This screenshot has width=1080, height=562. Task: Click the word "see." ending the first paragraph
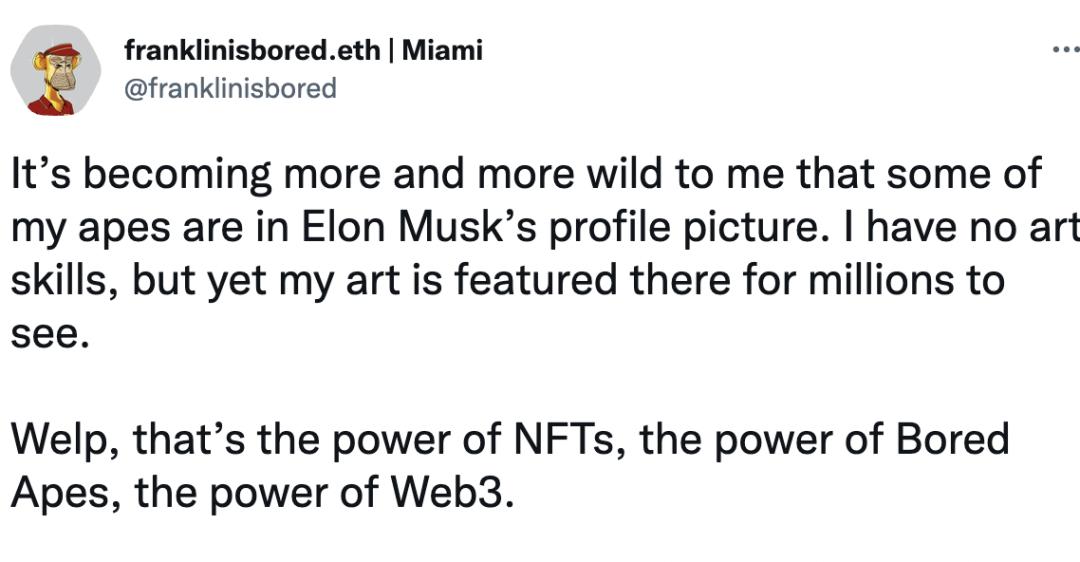(50, 335)
